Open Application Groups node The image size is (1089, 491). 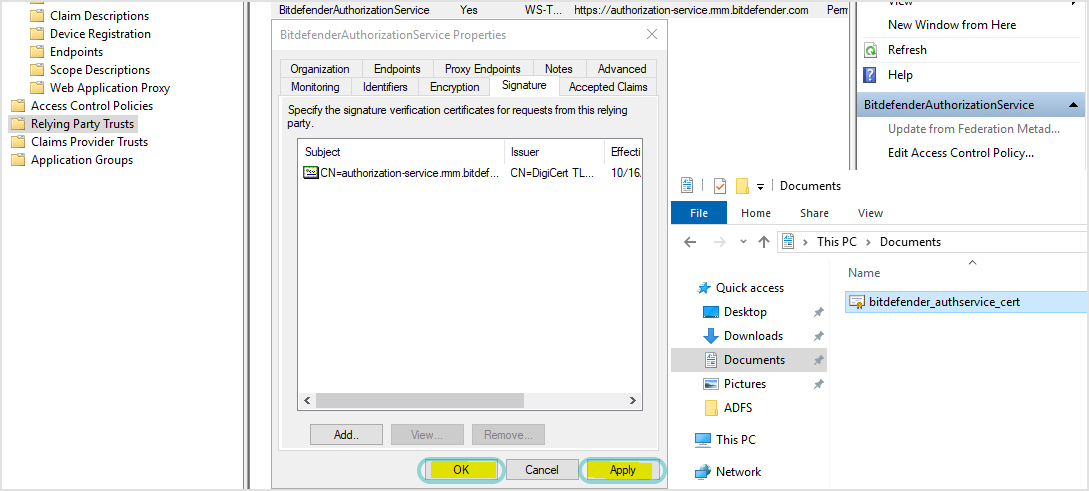[x=82, y=160]
